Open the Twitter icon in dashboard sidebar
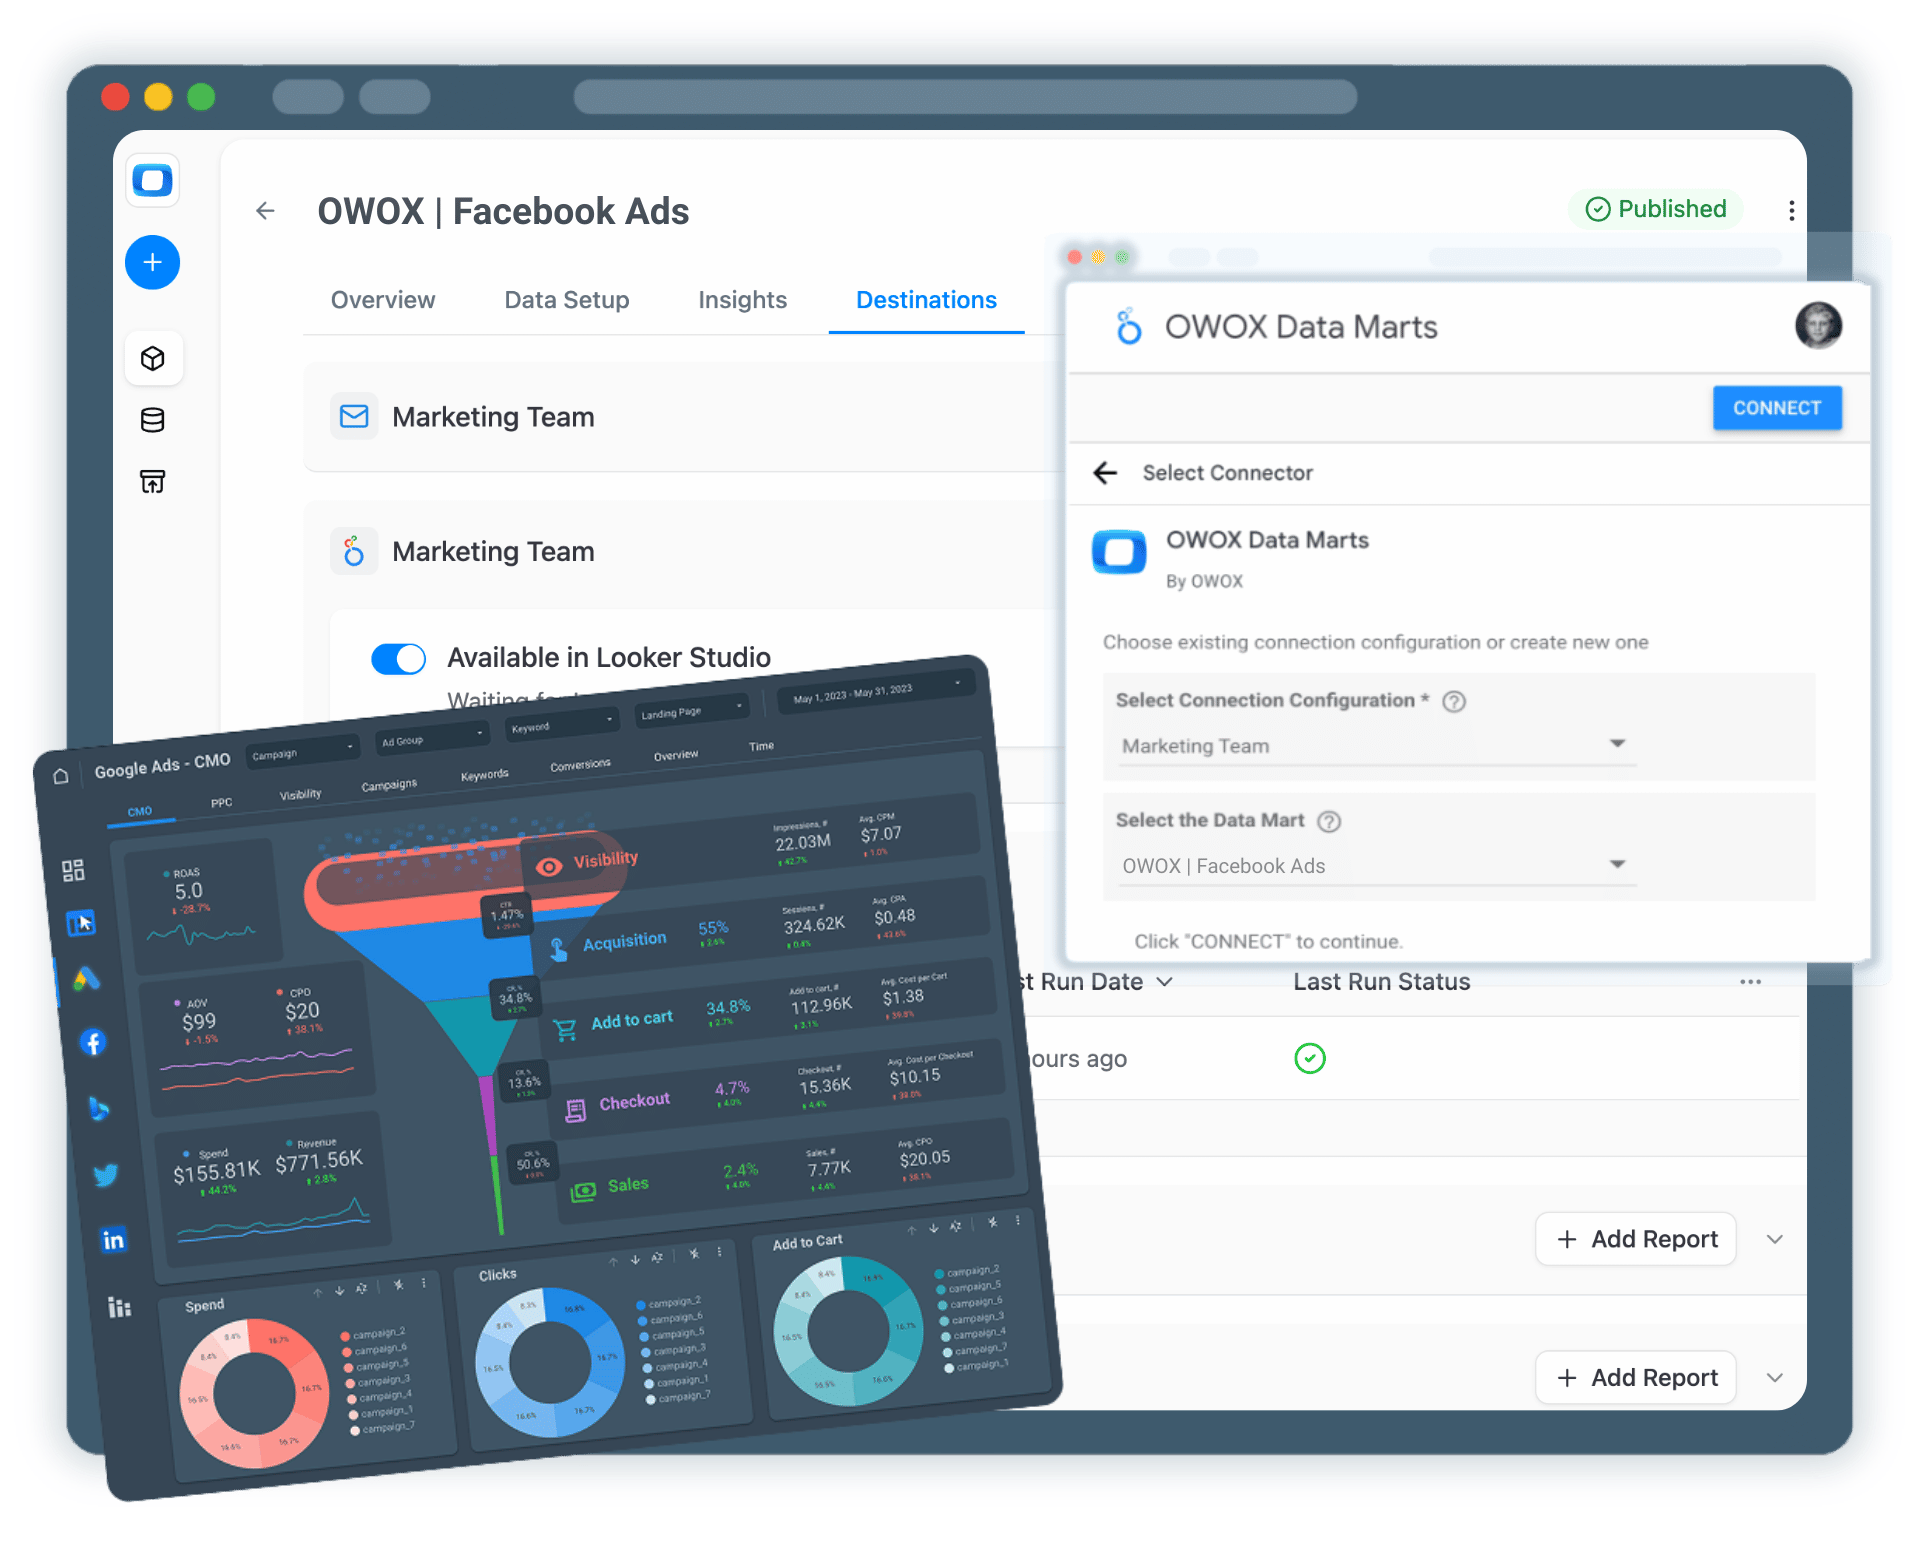Viewport: 1920px width, 1562px height. tap(106, 1174)
